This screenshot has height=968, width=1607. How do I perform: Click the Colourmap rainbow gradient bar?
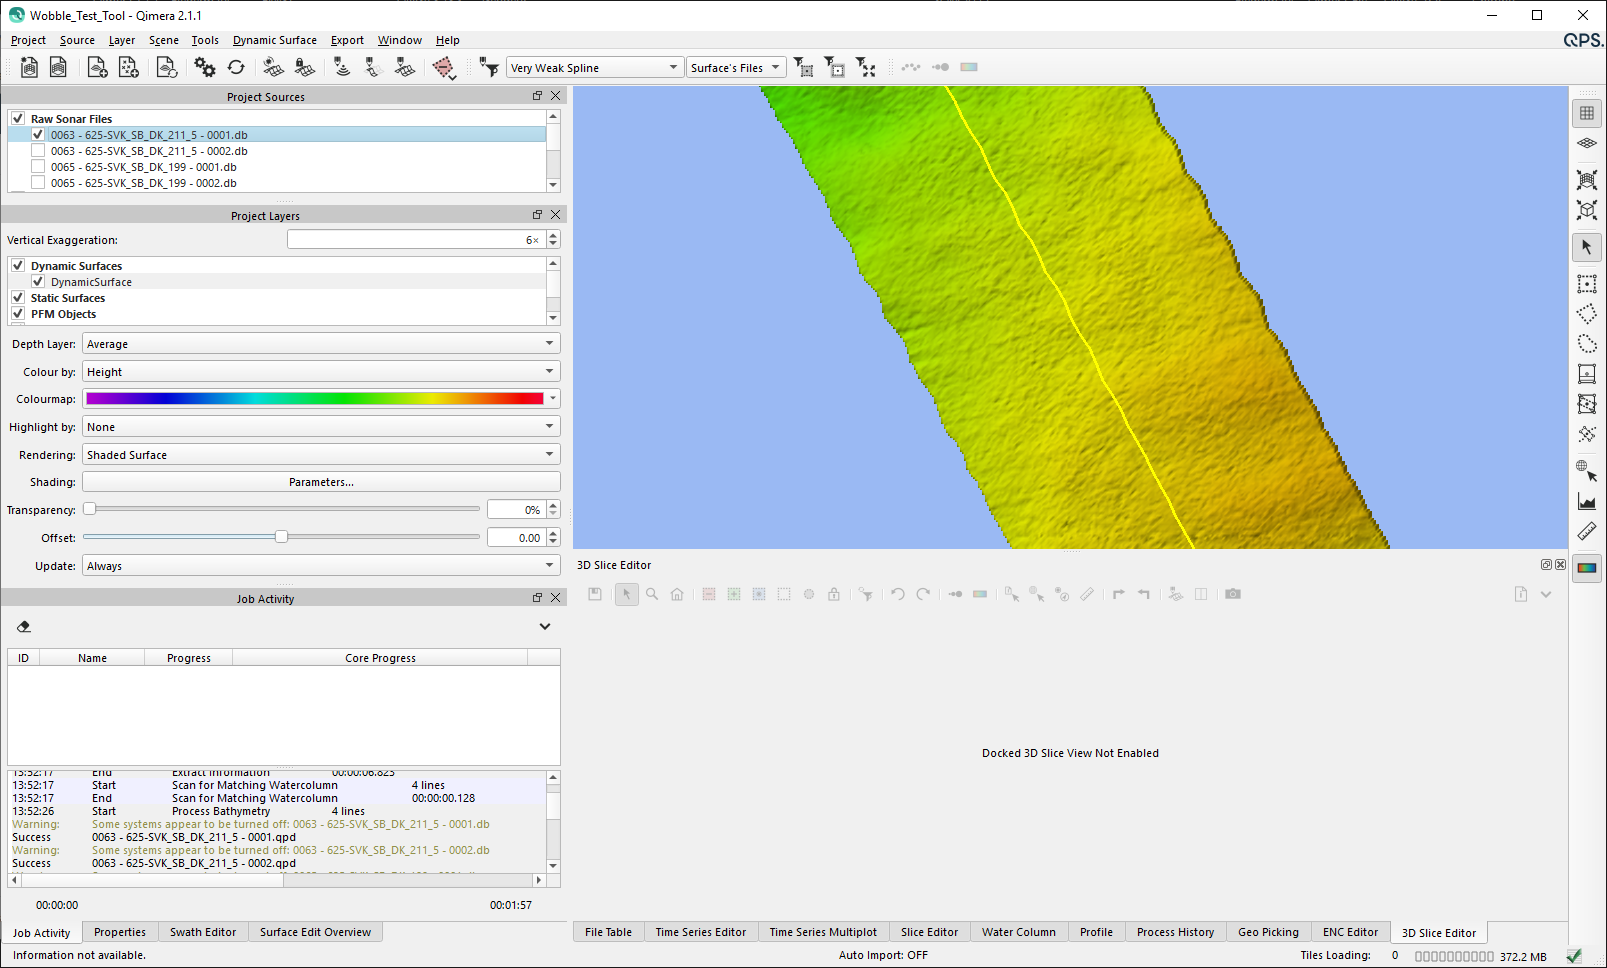click(314, 399)
